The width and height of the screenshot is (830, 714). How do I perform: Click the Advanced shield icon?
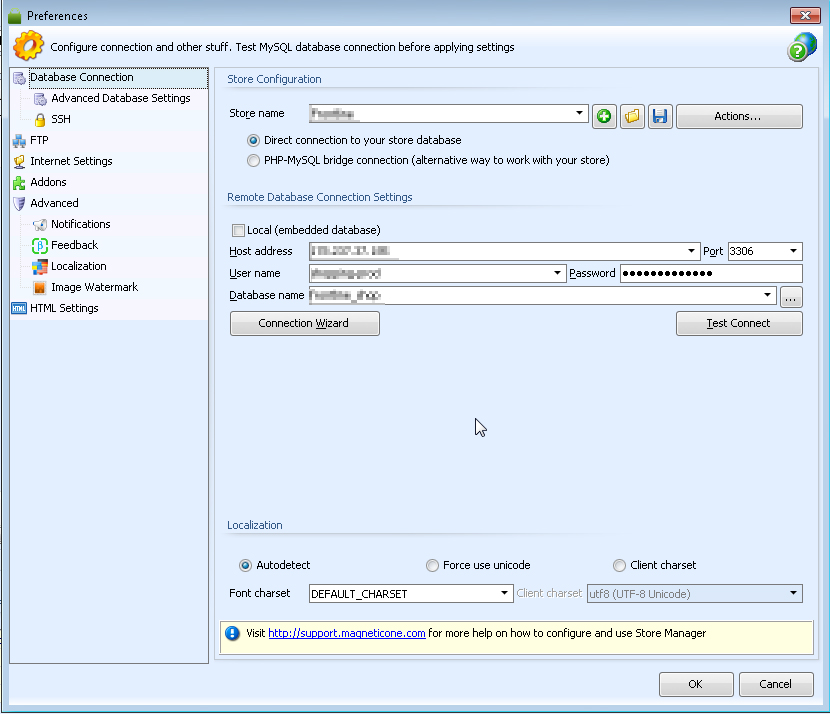[19, 204]
